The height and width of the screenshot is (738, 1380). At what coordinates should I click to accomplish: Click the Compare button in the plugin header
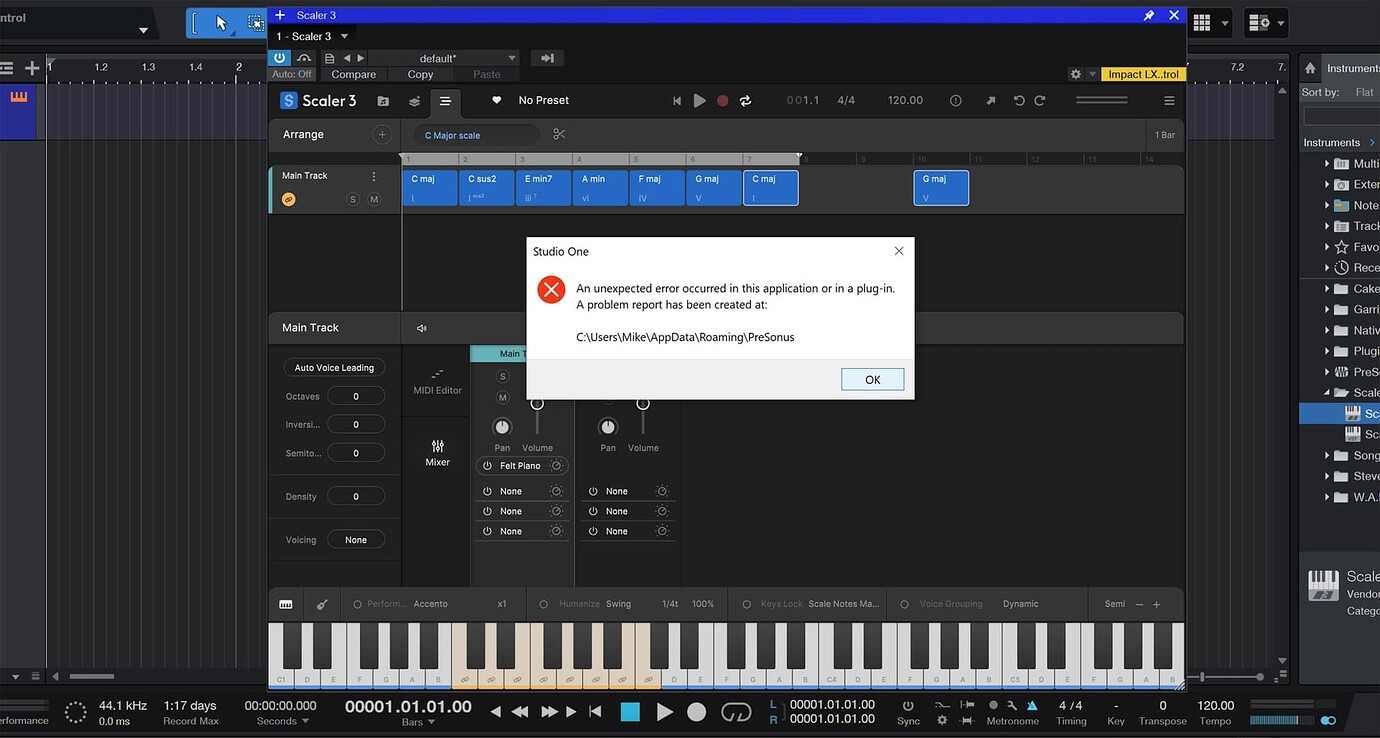(x=353, y=74)
